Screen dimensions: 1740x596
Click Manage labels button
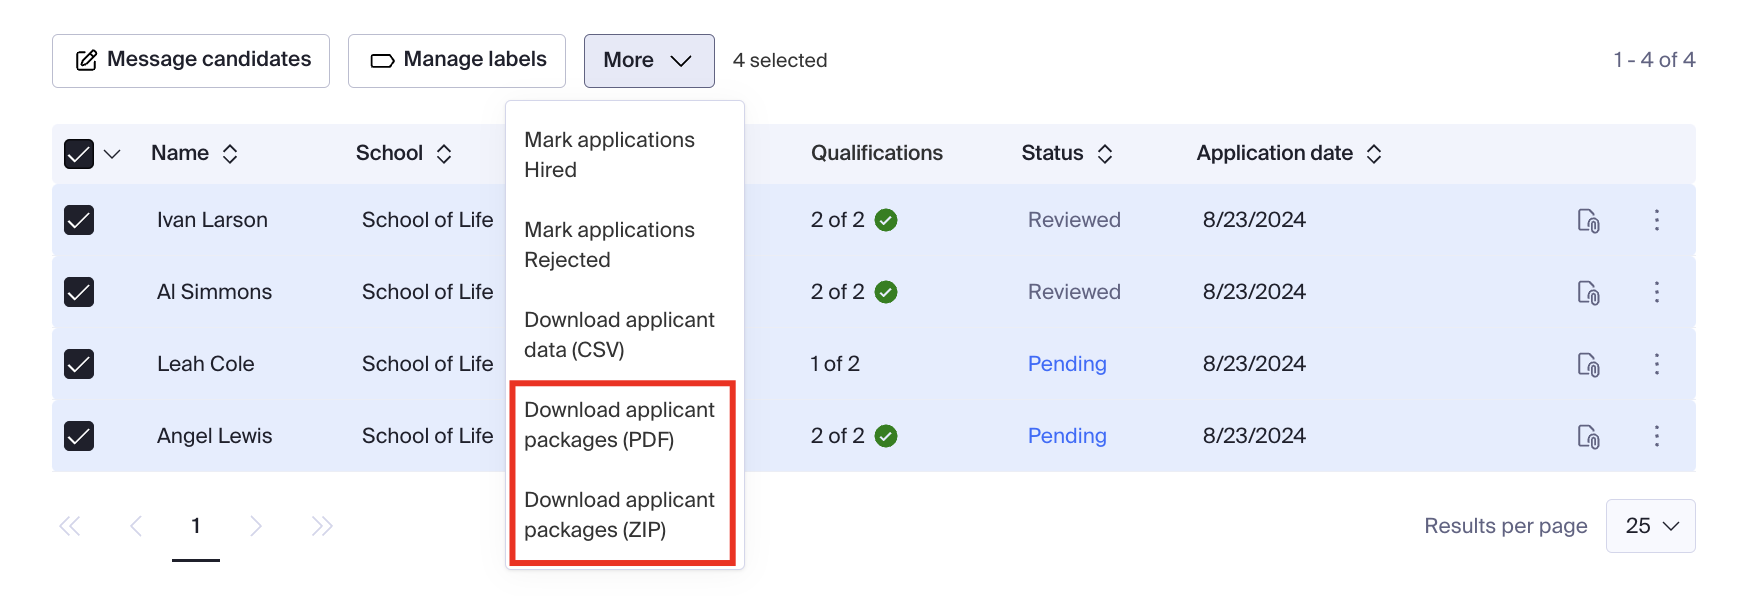pyautogui.click(x=457, y=61)
